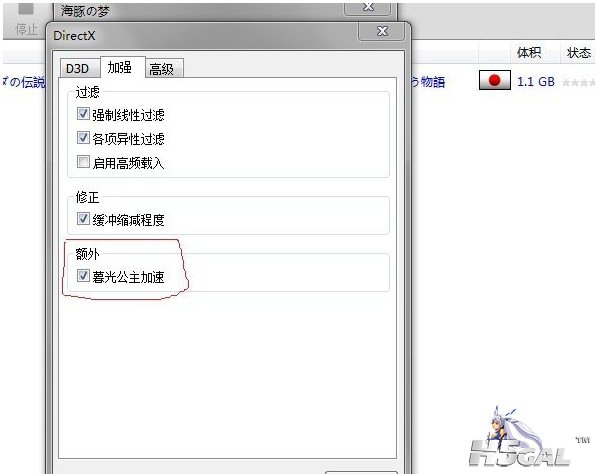Switch to the D3D tab
The width and height of the screenshot is (596, 474).
(78, 68)
